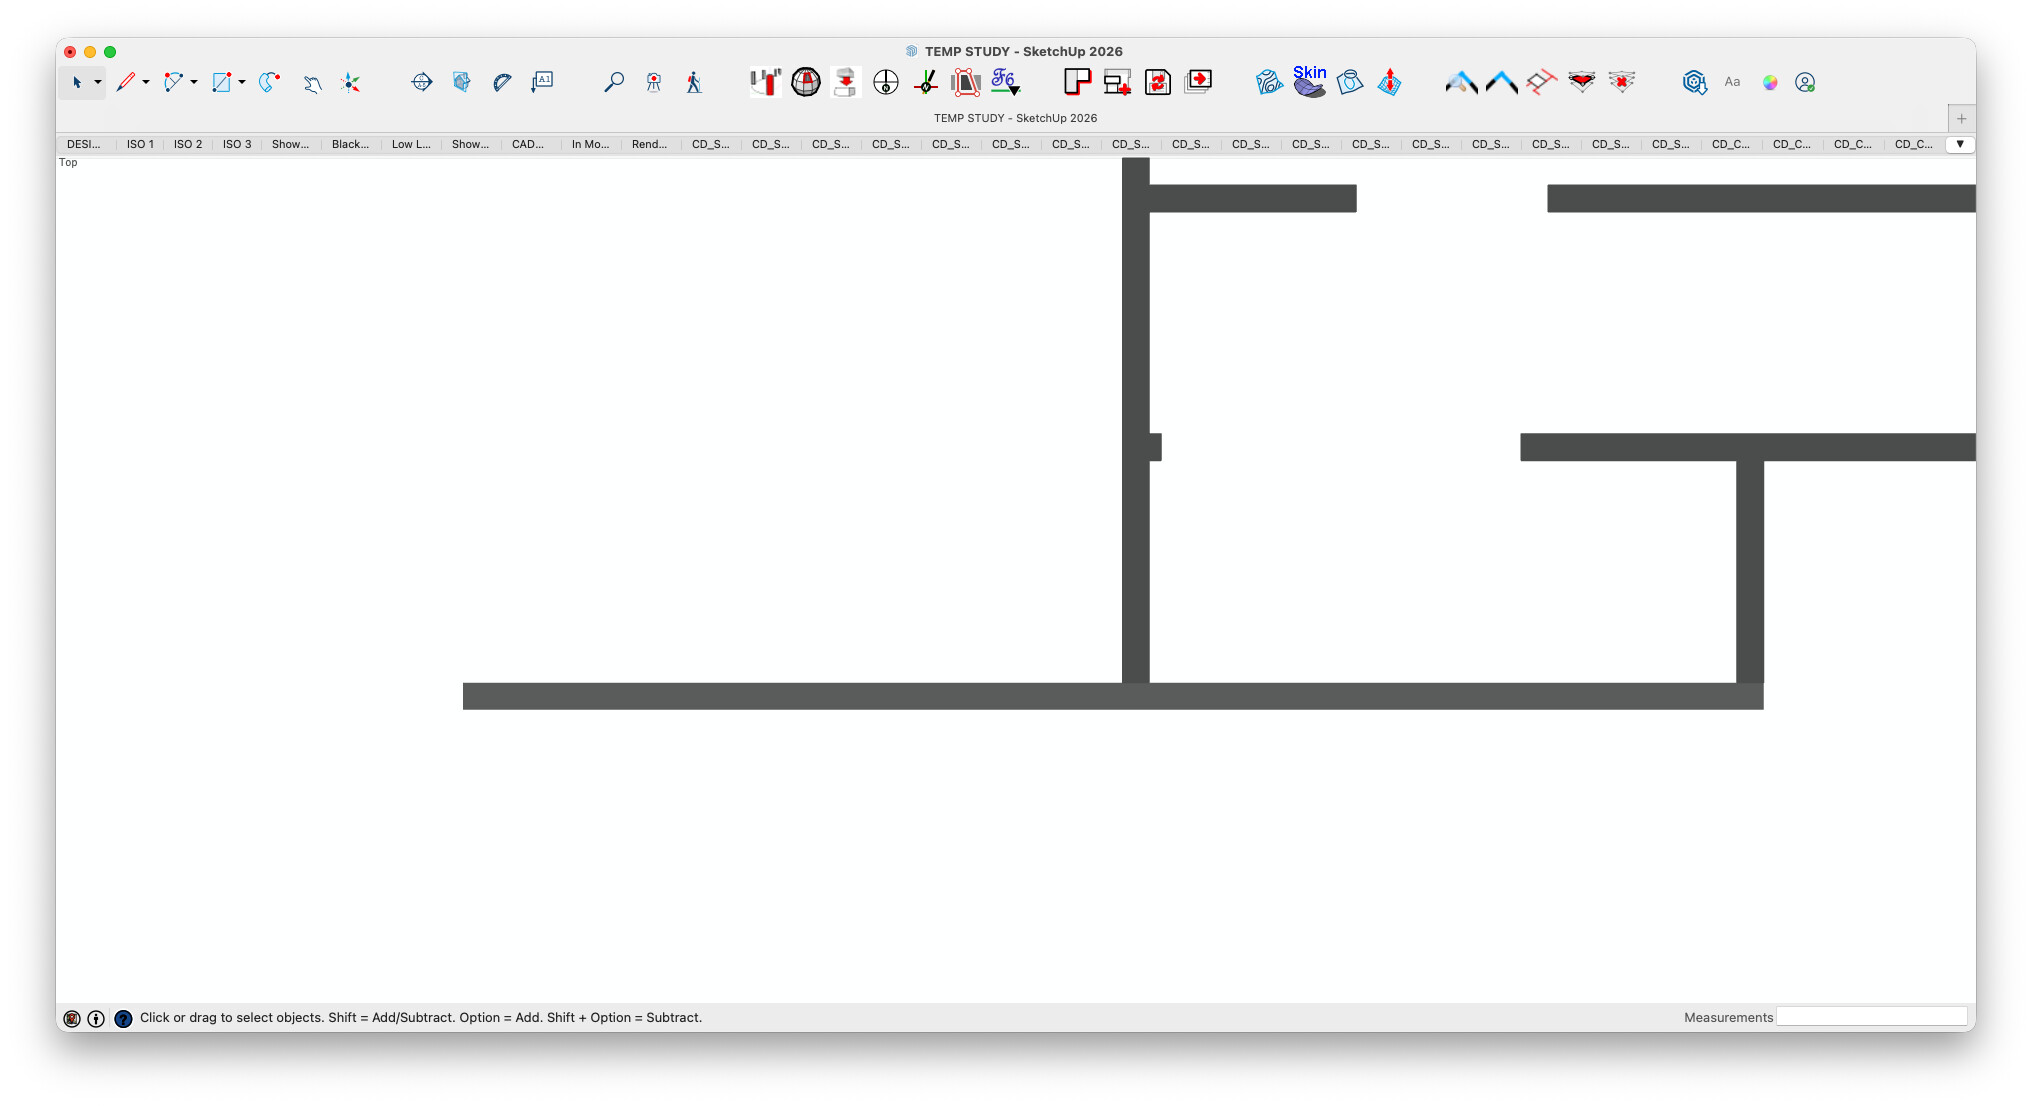
Task: Open the Fonts Aa panel
Action: (1732, 83)
